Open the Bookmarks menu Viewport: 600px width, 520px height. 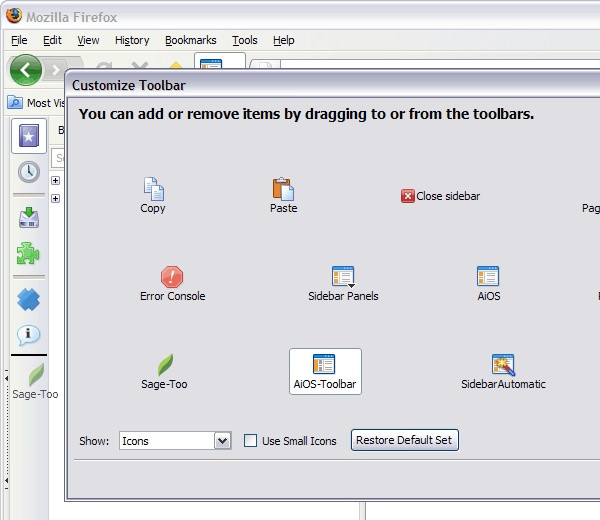coord(191,40)
